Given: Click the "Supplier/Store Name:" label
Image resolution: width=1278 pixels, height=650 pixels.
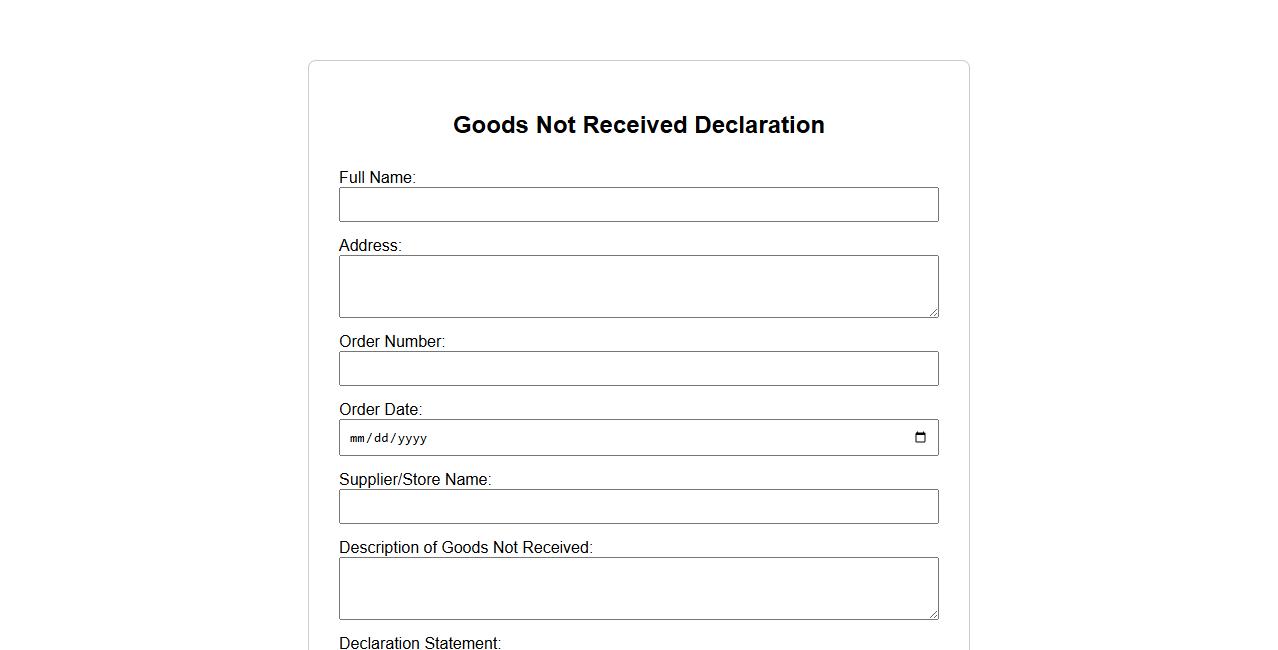Looking at the screenshot, I should [415, 480].
